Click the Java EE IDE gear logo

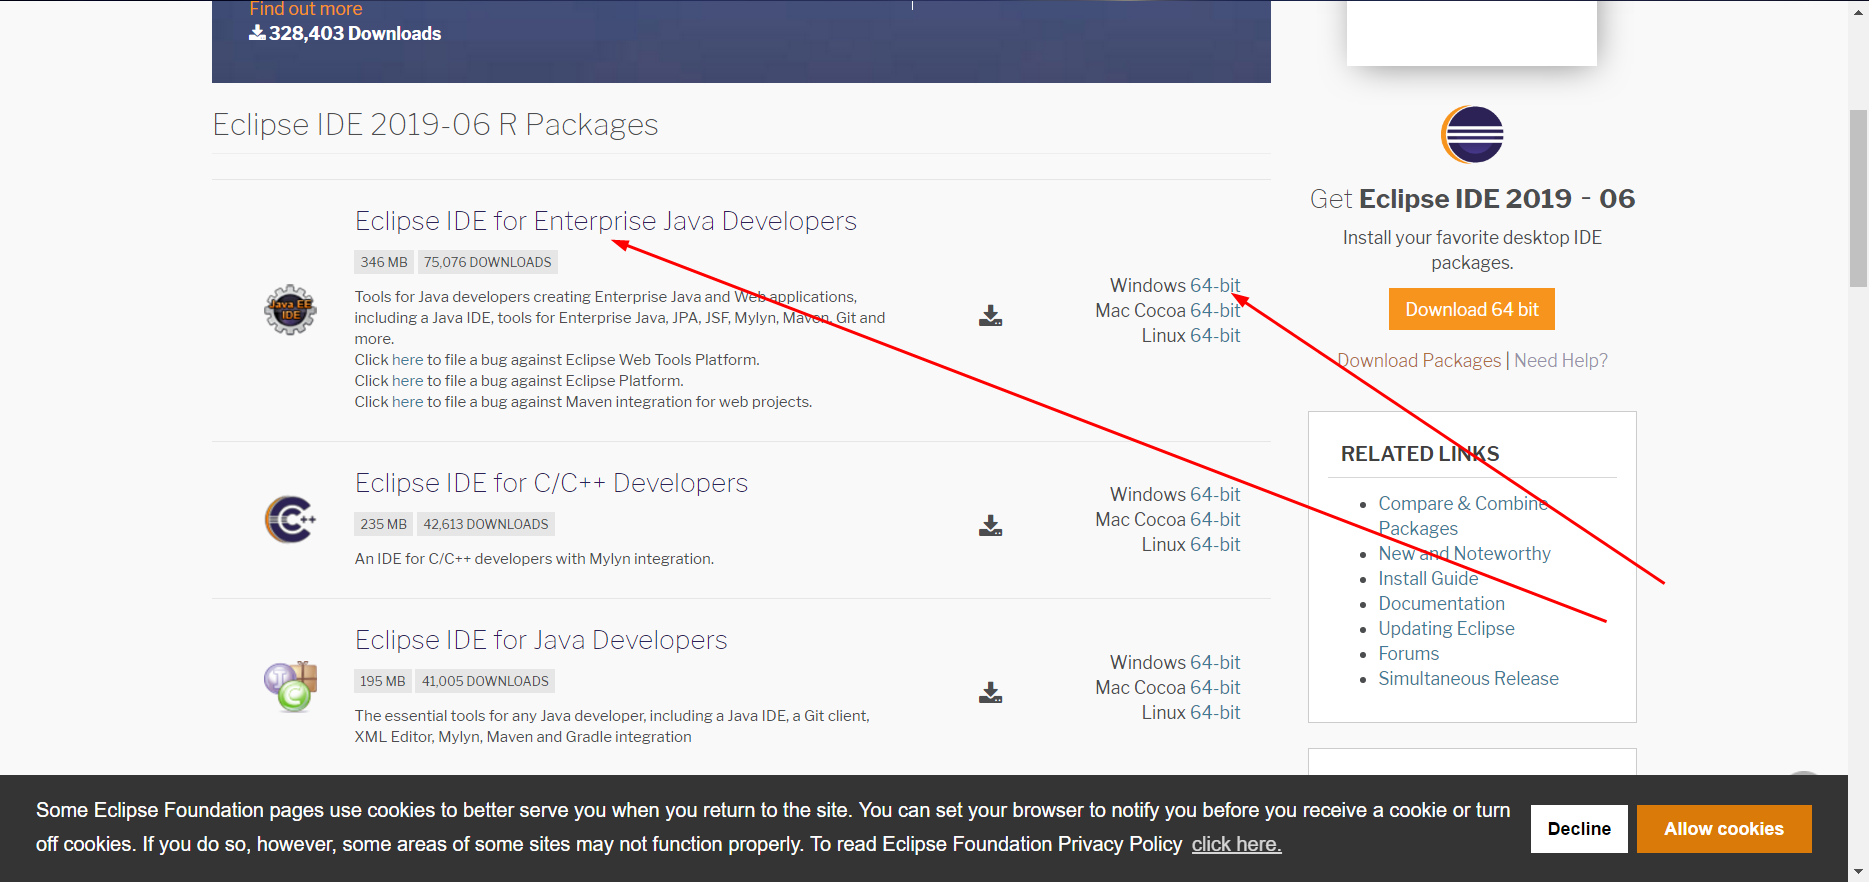290,309
